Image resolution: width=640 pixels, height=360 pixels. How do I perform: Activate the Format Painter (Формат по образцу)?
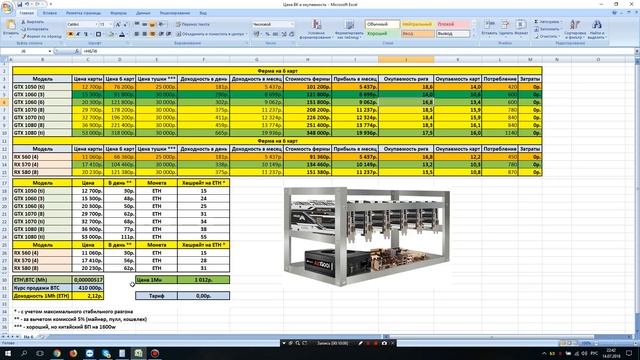coord(41,36)
